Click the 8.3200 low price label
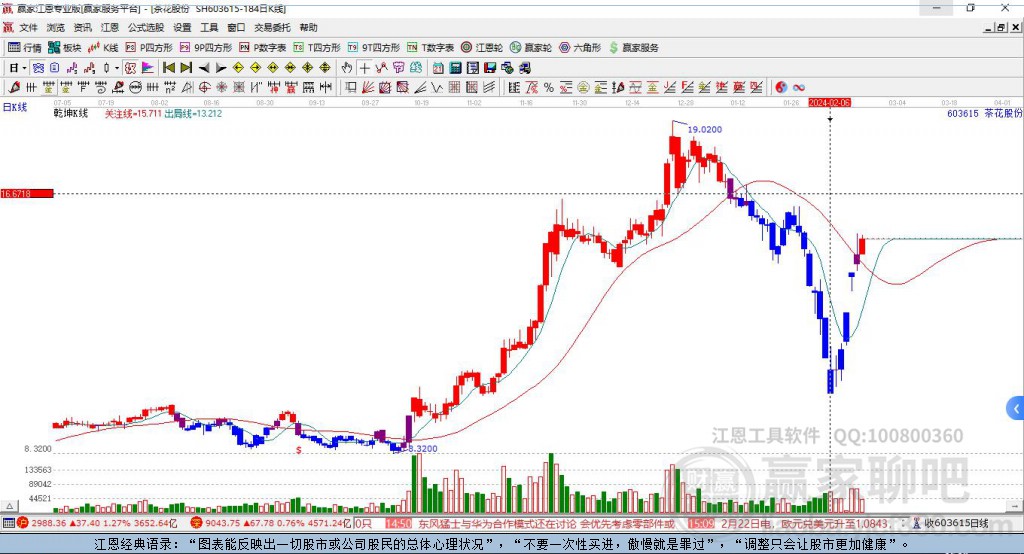This screenshot has height=554, width=1024. coord(423,449)
